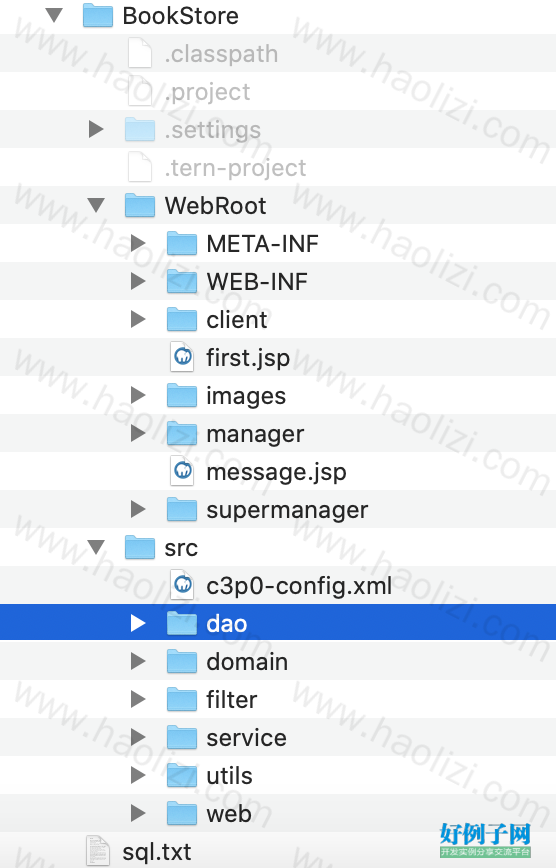Click the message.jsp file icon
The height and width of the screenshot is (868, 556).
182,471
